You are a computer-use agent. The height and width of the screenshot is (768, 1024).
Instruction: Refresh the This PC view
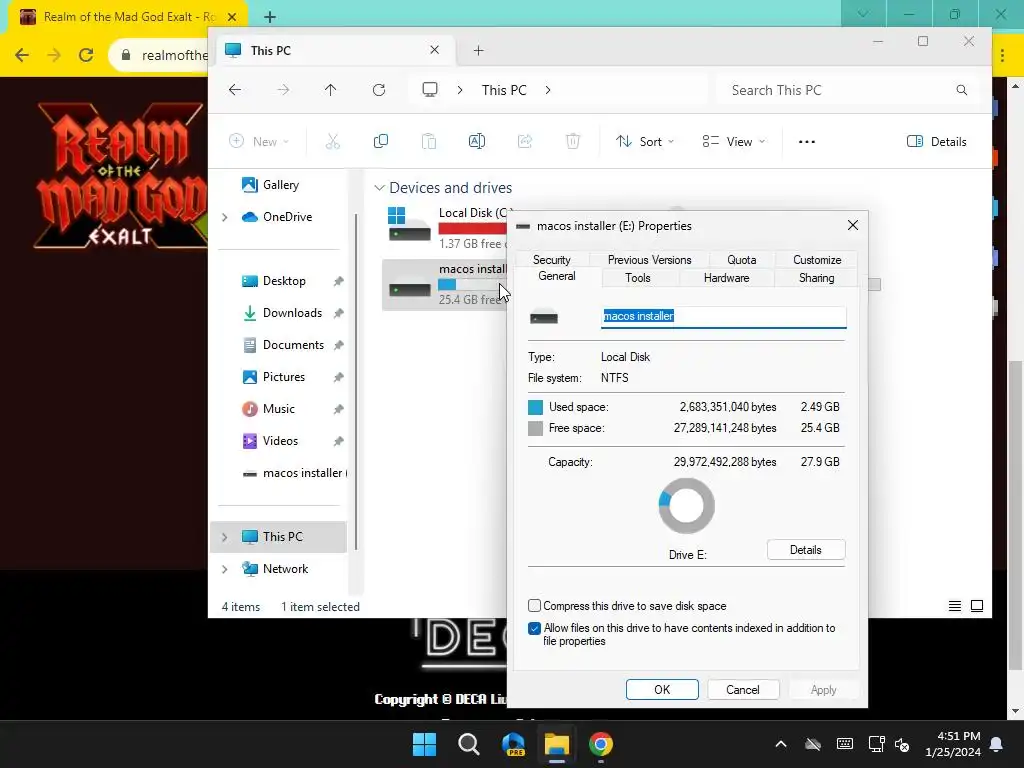(x=379, y=90)
